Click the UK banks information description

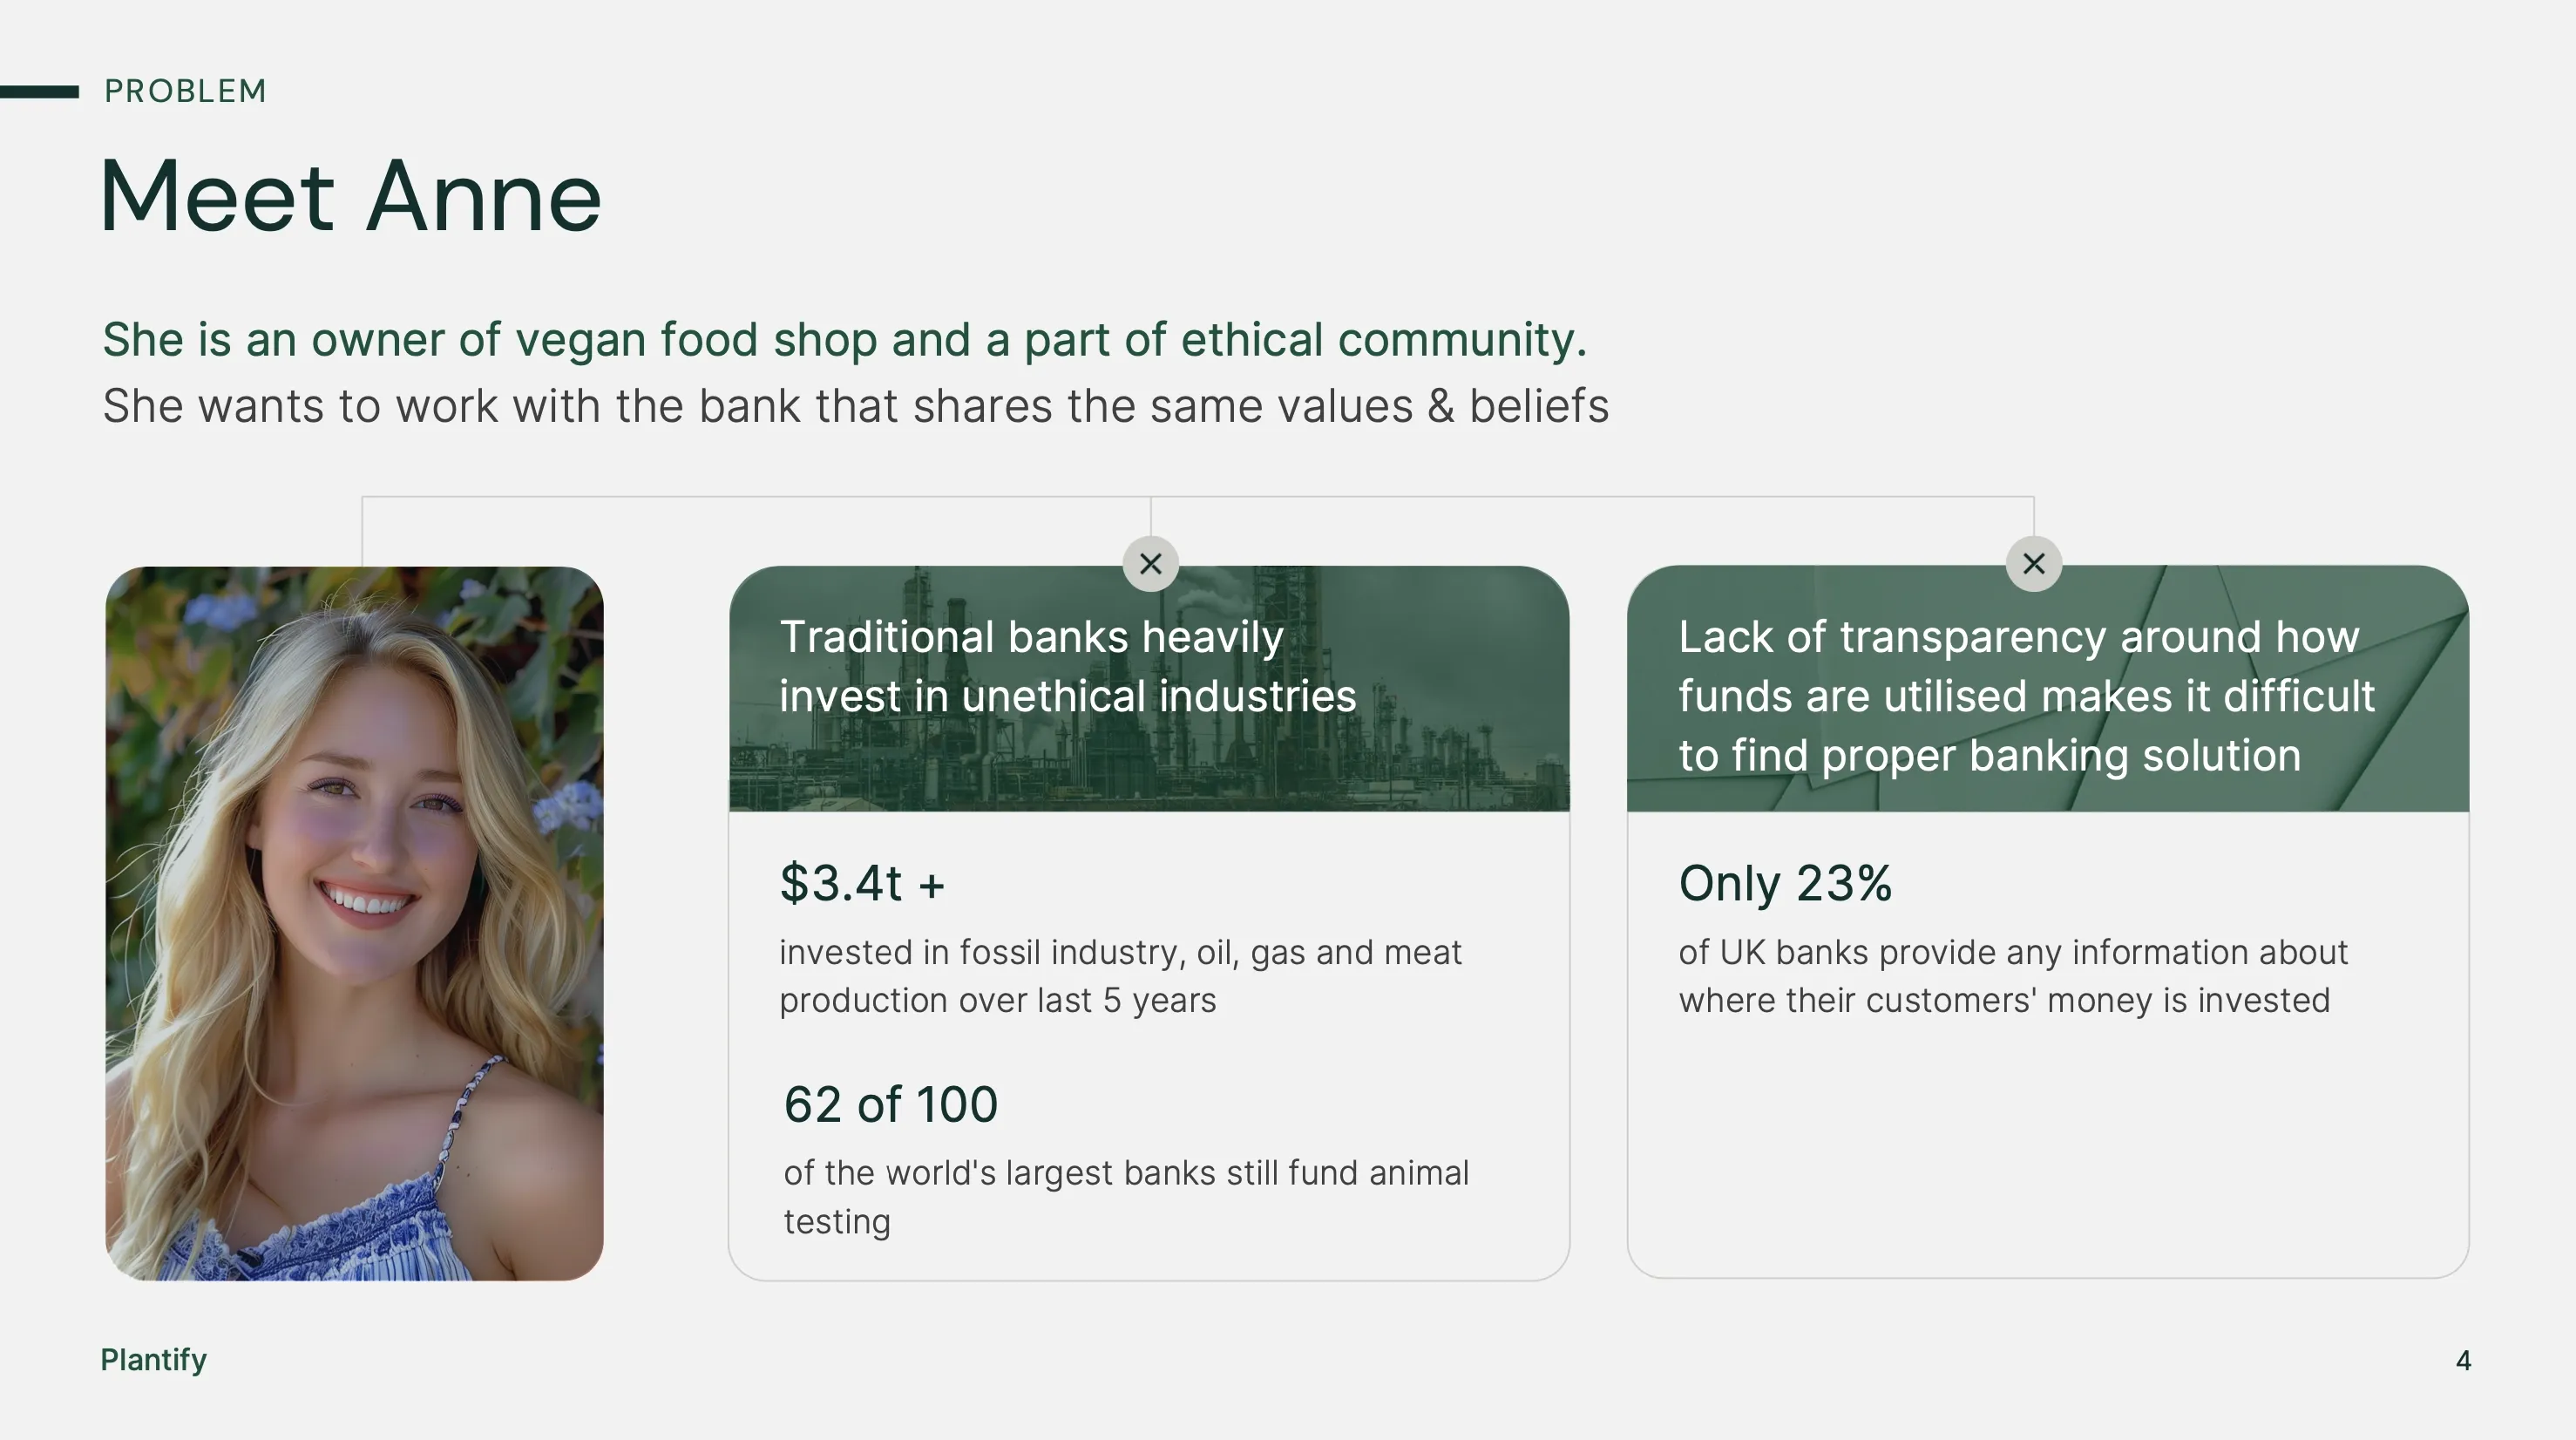(2012, 976)
